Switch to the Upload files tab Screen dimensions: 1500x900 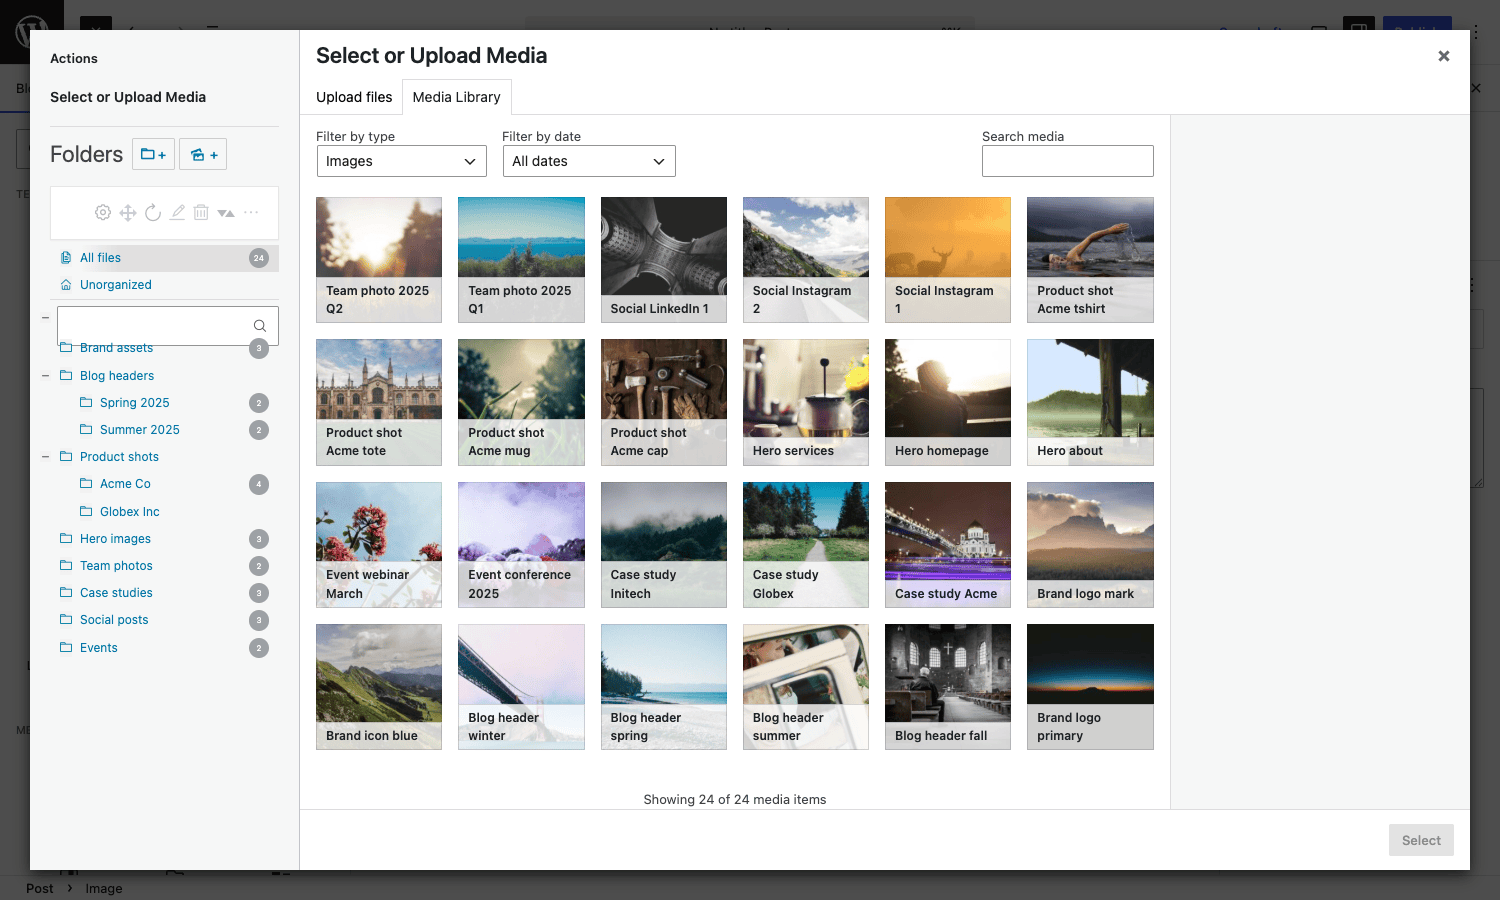point(354,97)
